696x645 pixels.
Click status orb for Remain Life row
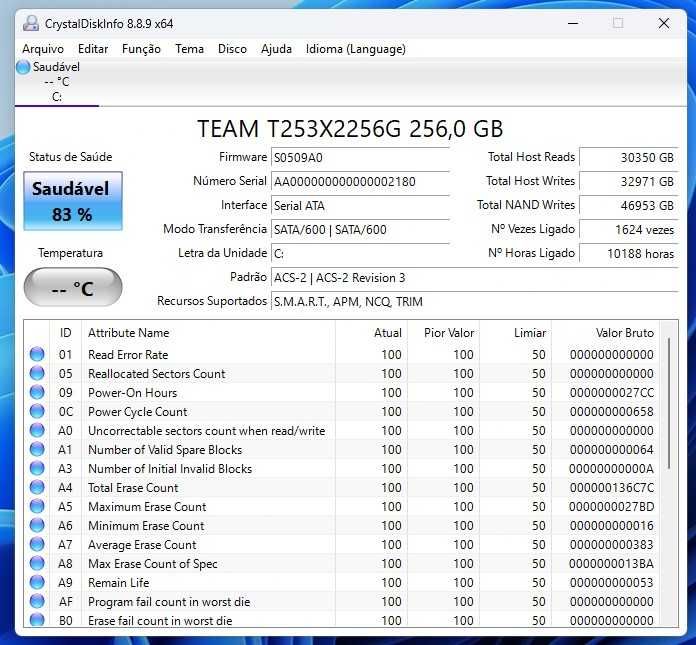click(37, 582)
